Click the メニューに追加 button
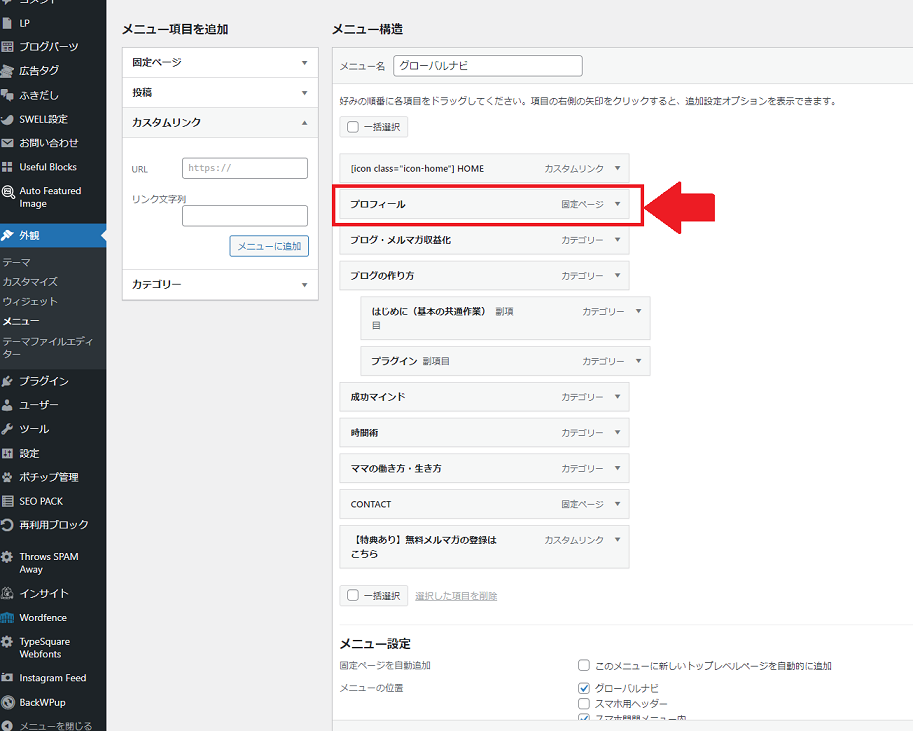 tap(269, 246)
